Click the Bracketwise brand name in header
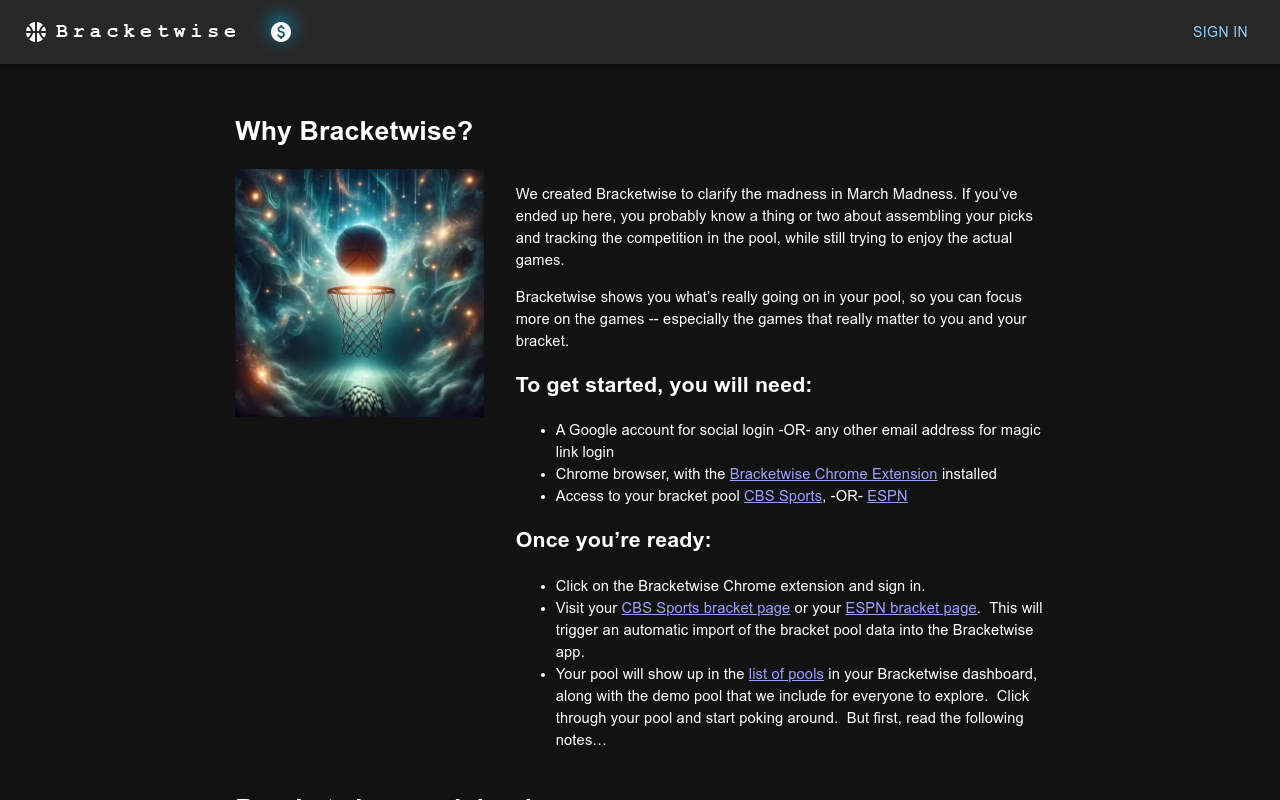Image resolution: width=1280 pixels, height=800 pixels. coord(146,32)
